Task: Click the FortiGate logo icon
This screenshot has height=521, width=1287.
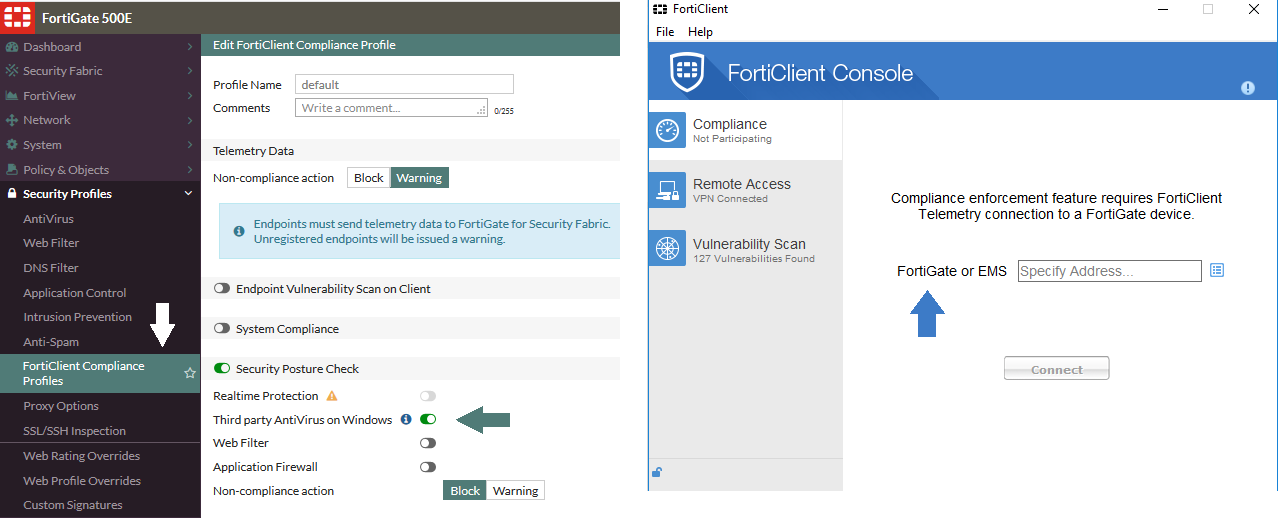Action: tap(17, 16)
